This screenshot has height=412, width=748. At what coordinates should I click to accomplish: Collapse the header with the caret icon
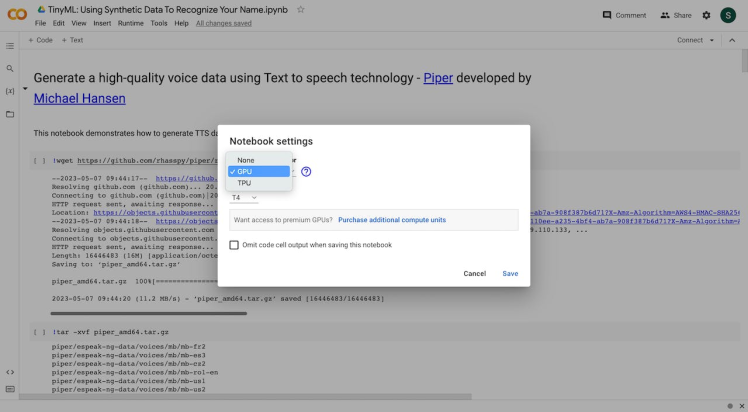732,41
